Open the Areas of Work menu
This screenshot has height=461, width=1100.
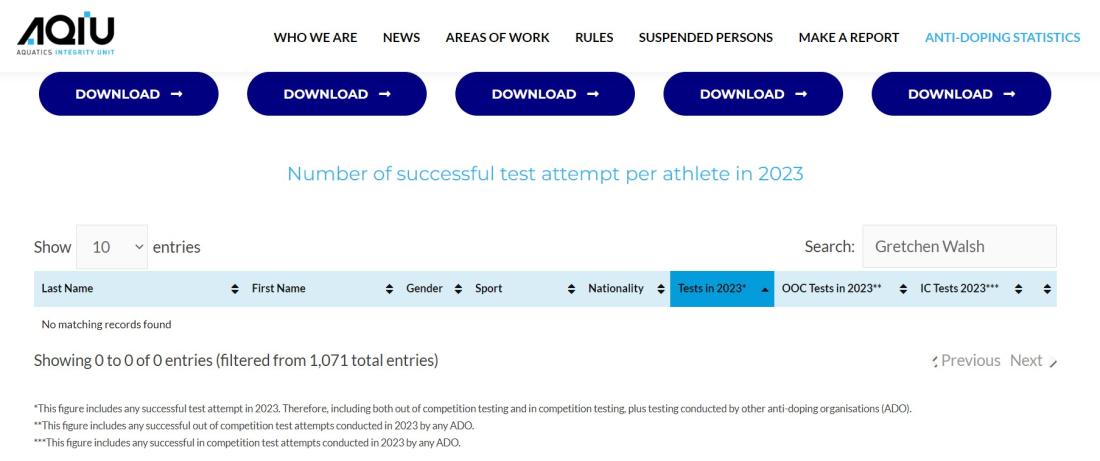[x=497, y=38]
